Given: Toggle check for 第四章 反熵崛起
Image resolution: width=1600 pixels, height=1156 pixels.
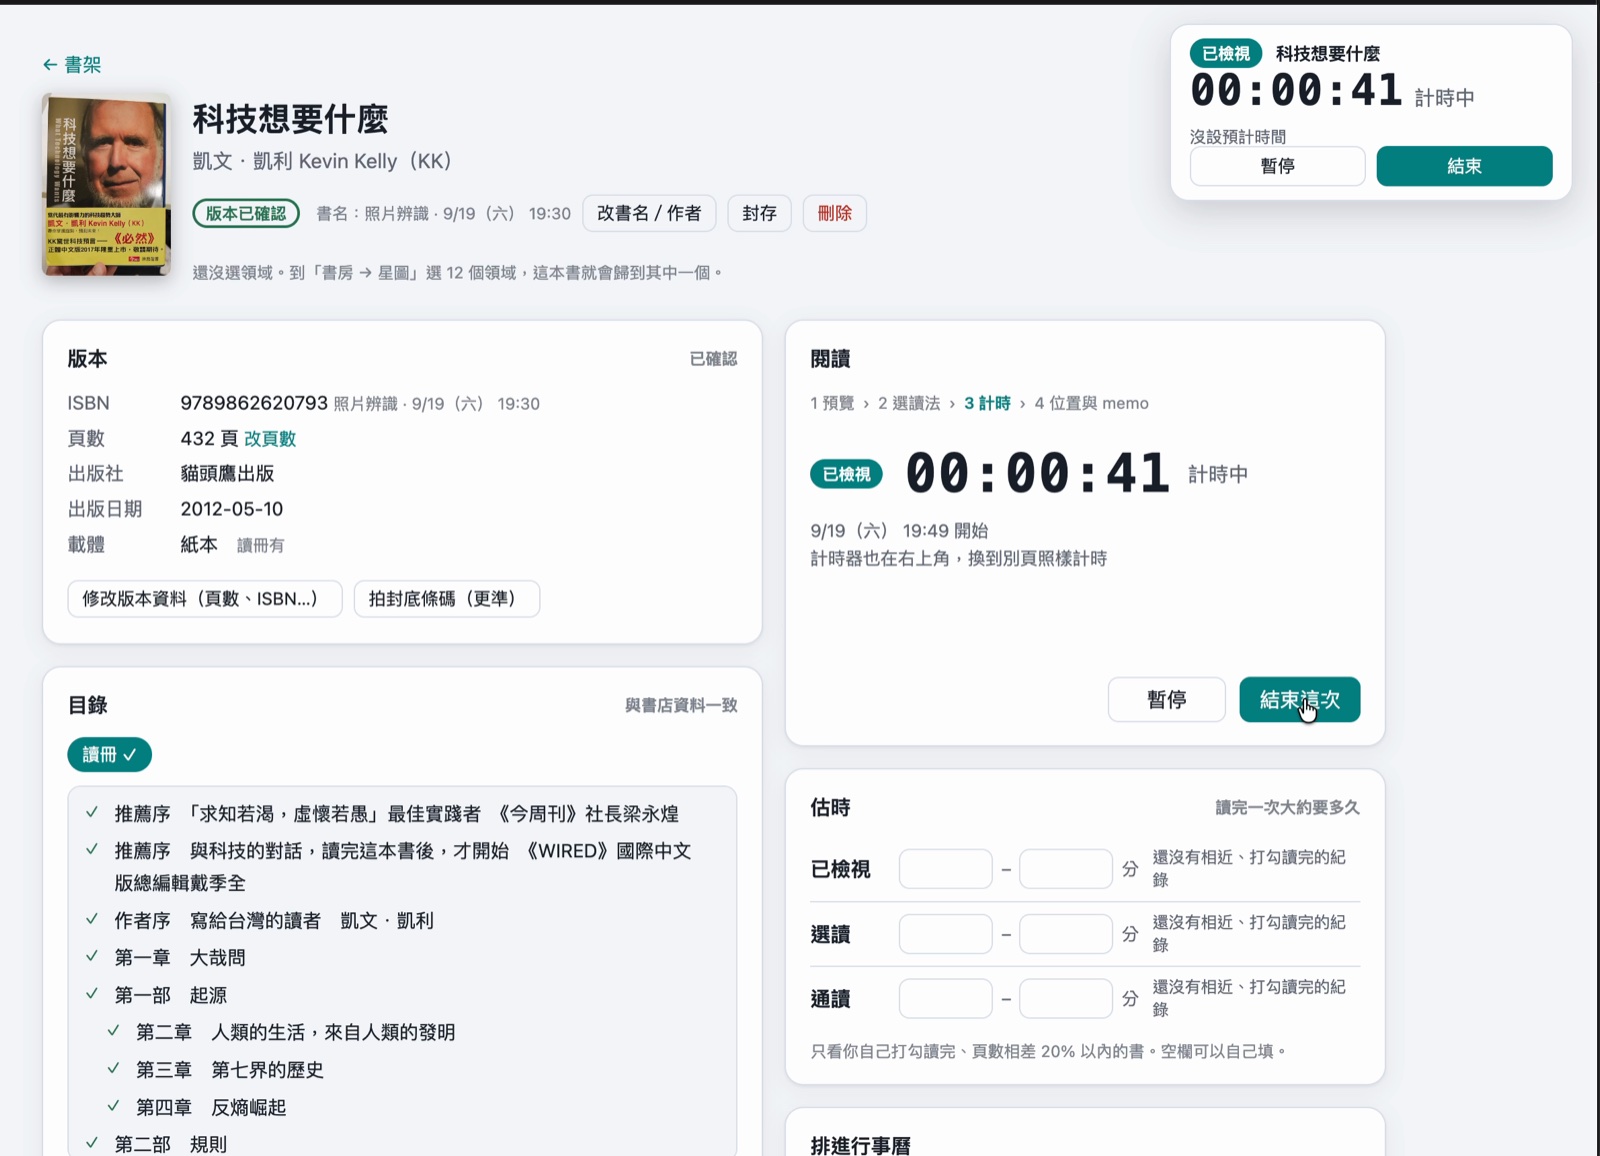Looking at the screenshot, I should [114, 1106].
